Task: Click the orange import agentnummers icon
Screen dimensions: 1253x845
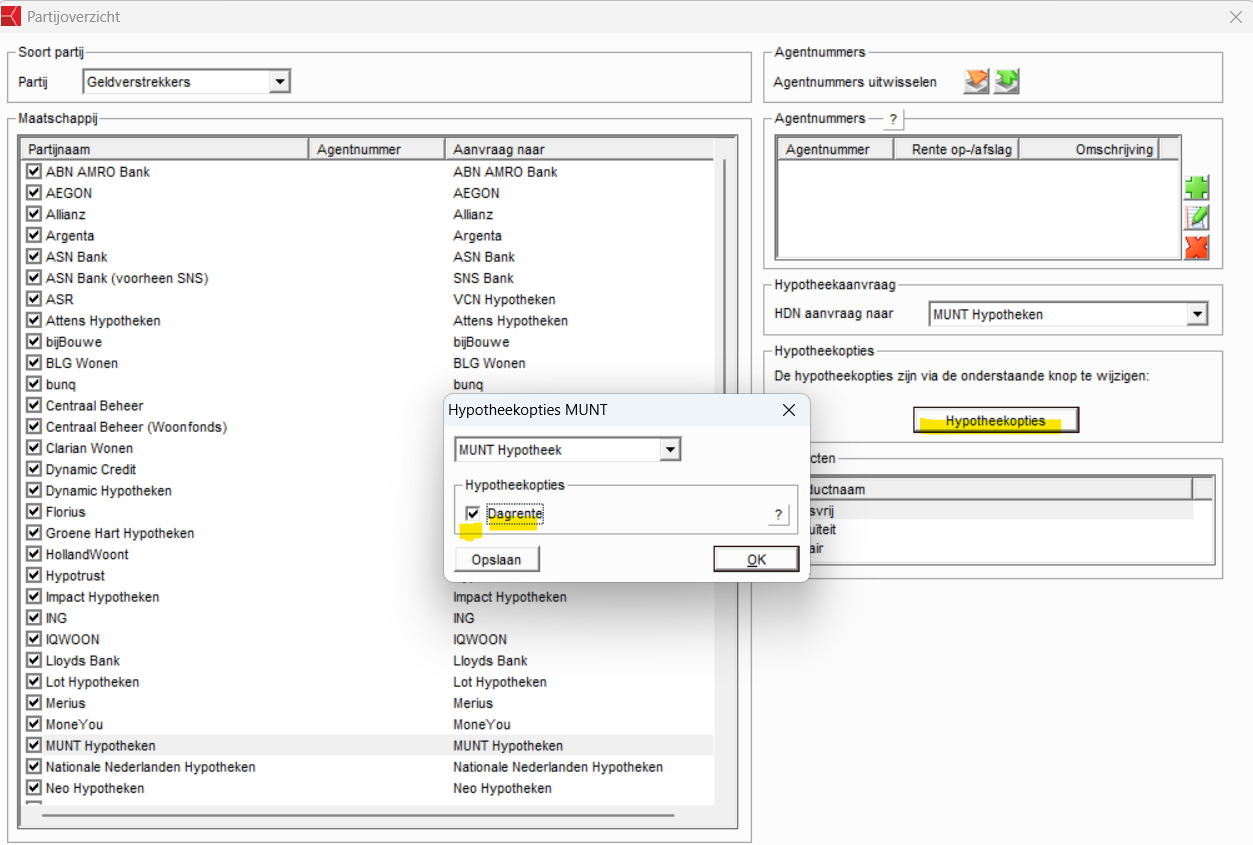Action: coord(976,82)
